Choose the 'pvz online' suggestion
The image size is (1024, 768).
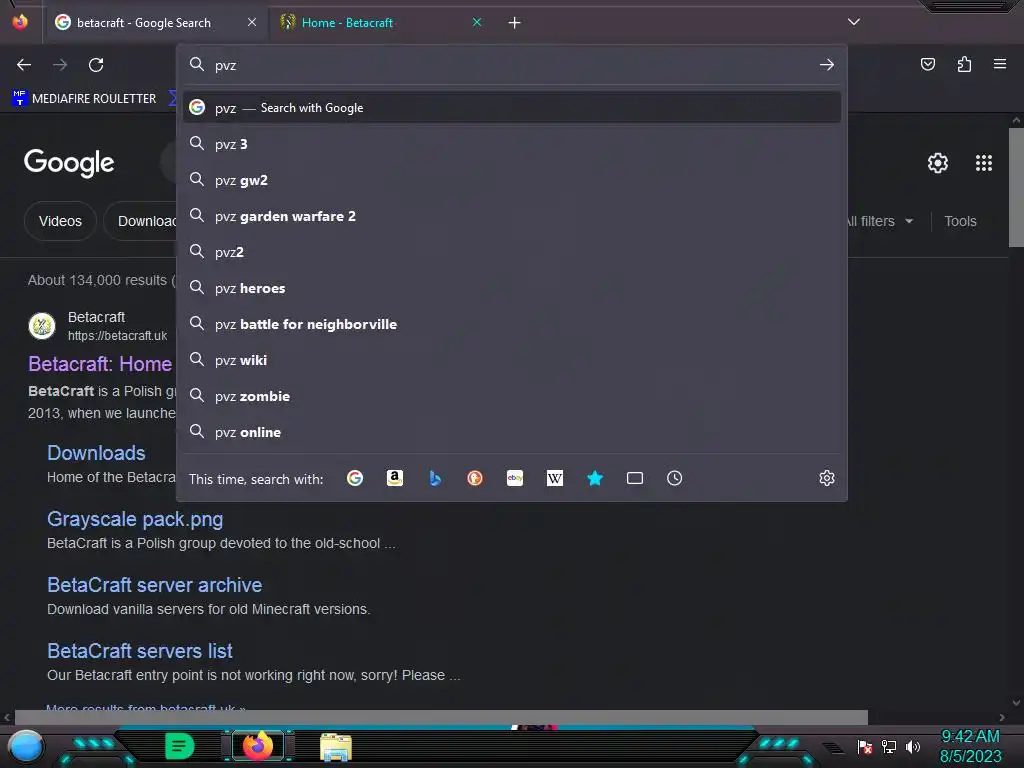512,432
